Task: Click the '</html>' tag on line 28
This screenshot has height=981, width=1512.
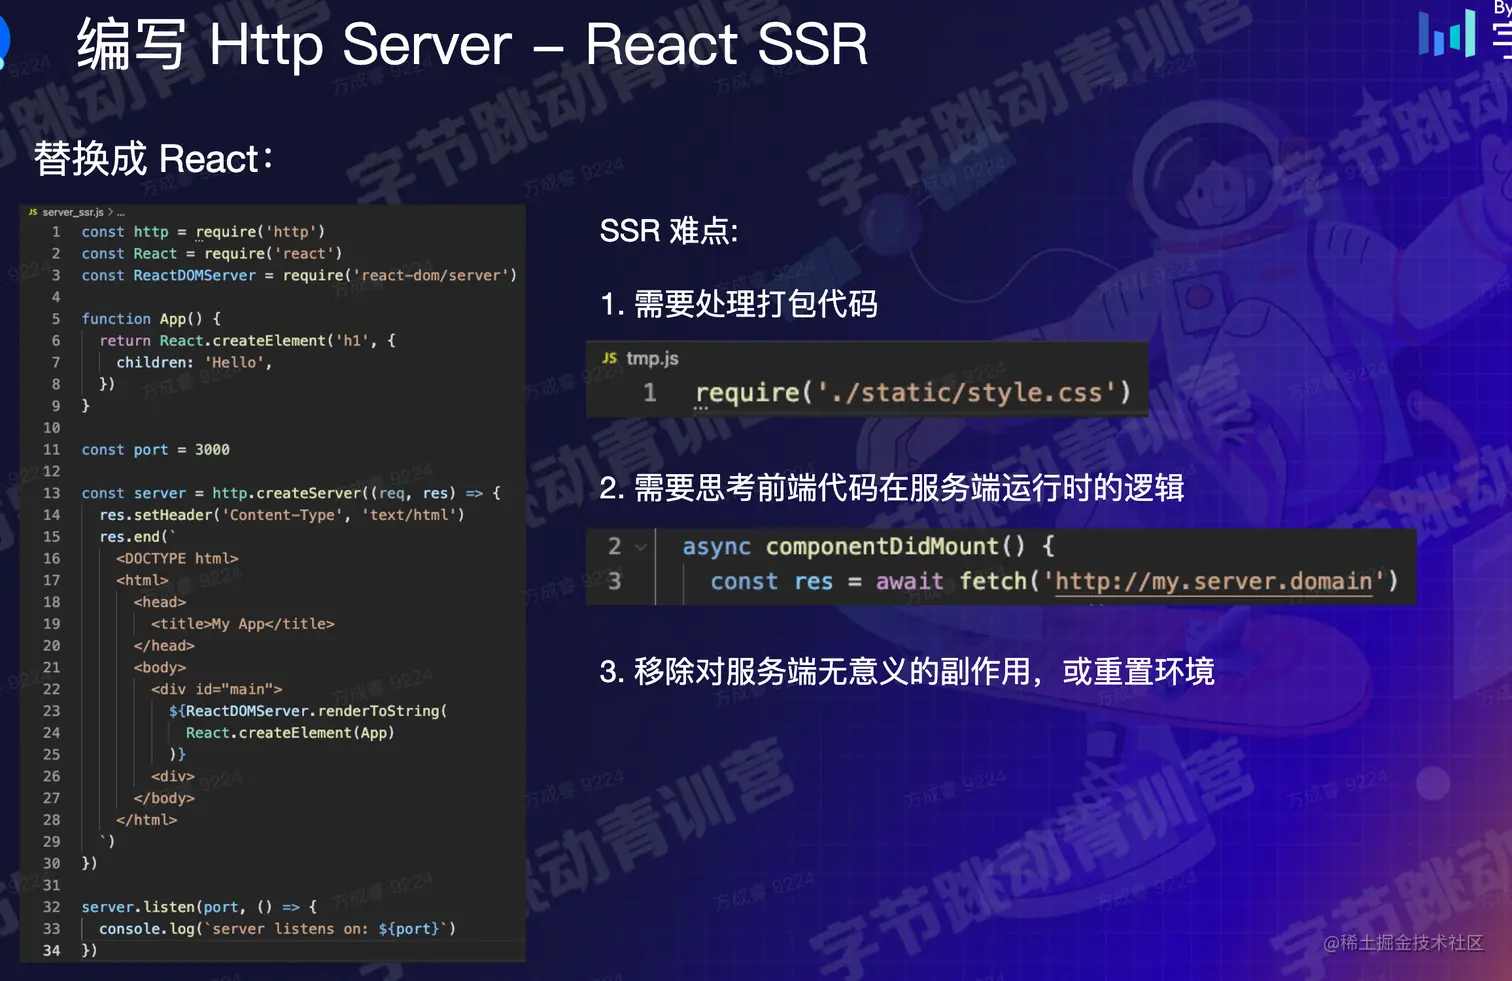Action: tap(146, 820)
